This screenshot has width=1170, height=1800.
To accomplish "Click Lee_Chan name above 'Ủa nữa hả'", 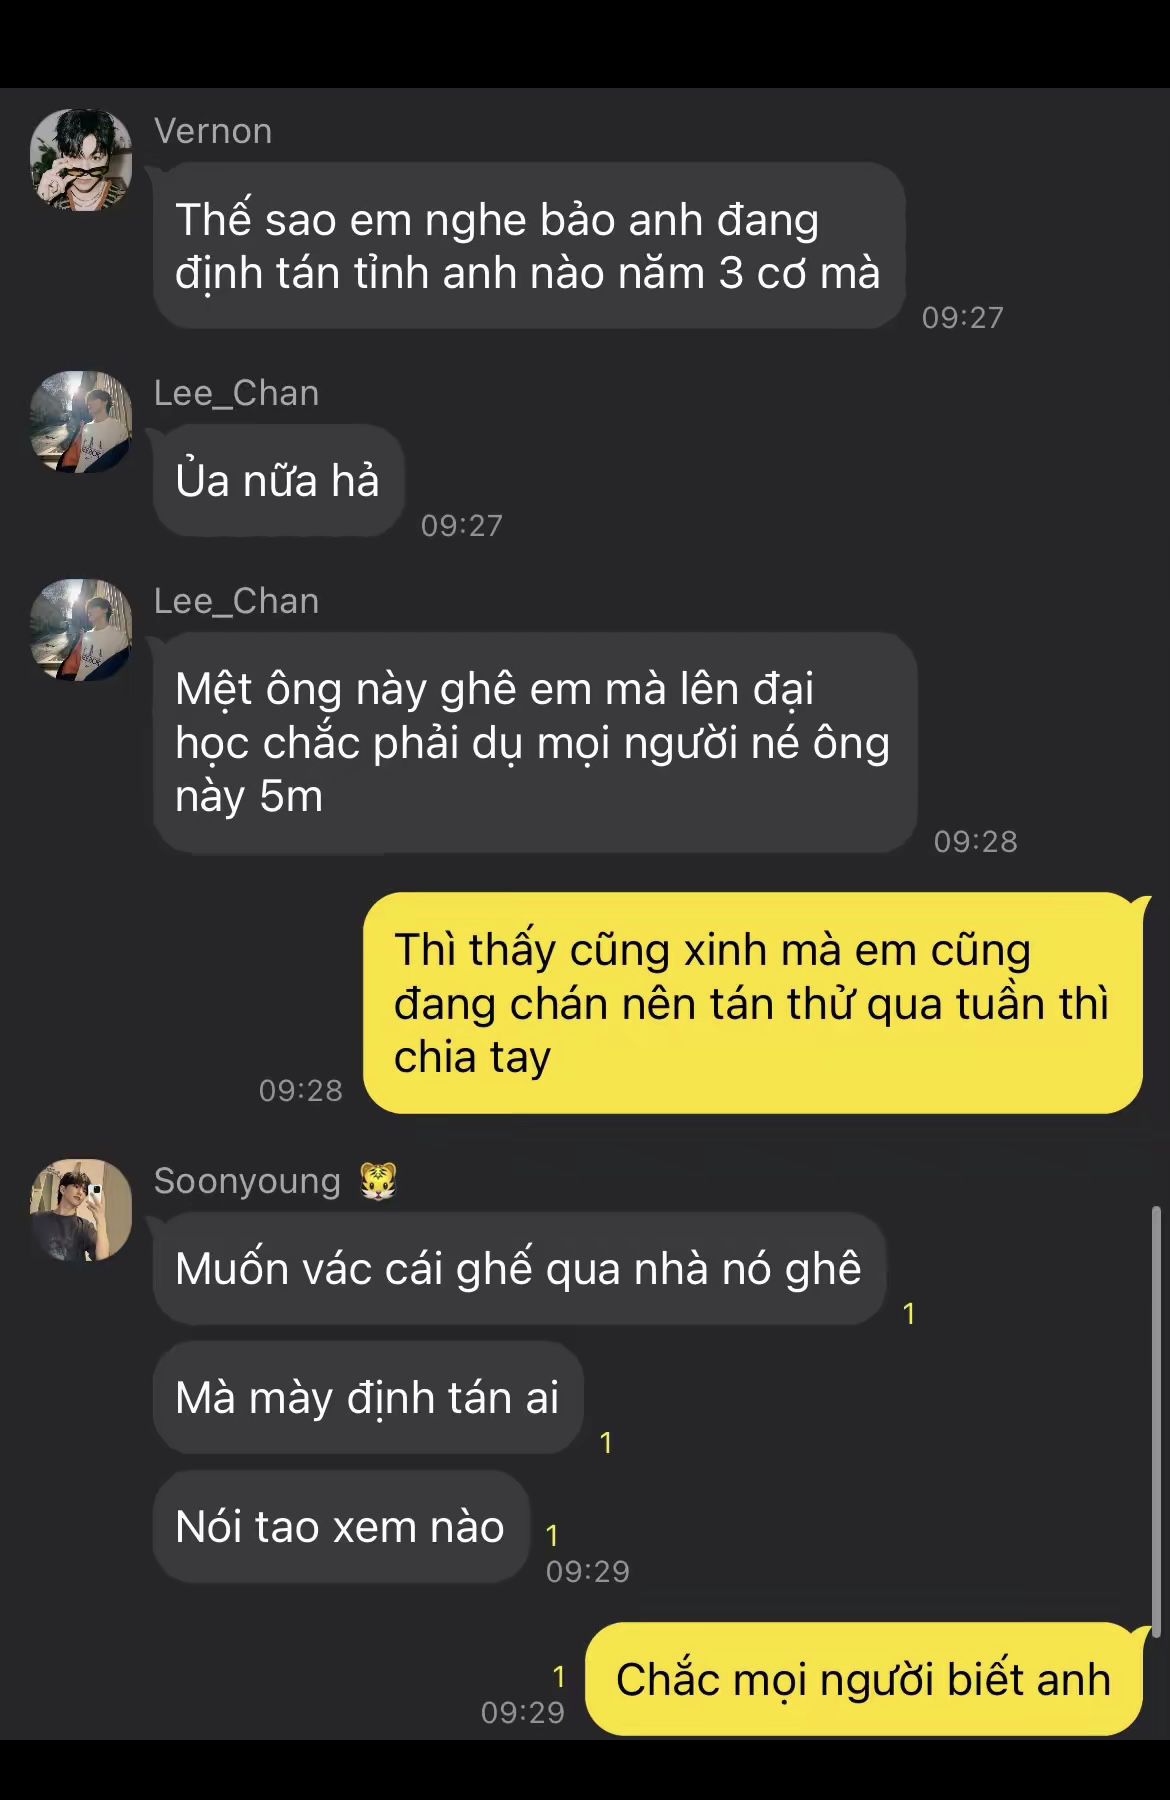I will [236, 393].
